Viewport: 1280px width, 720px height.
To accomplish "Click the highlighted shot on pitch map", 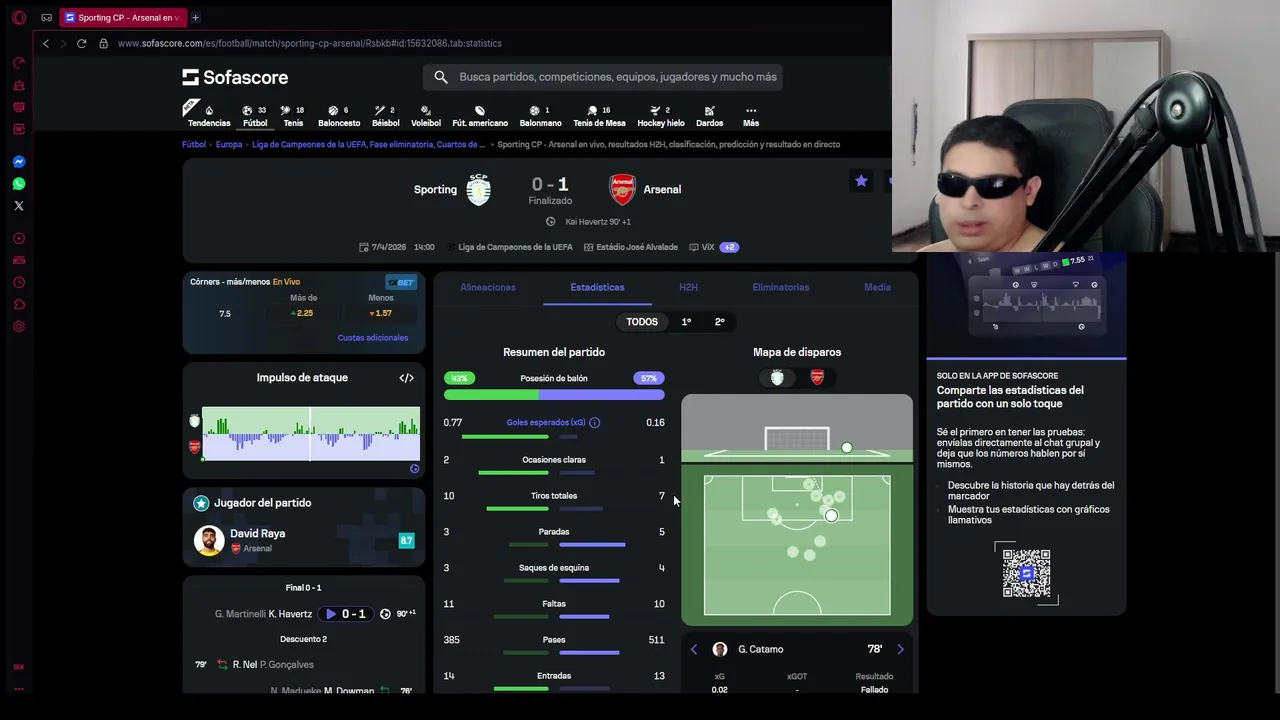I will tap(831, 516).
